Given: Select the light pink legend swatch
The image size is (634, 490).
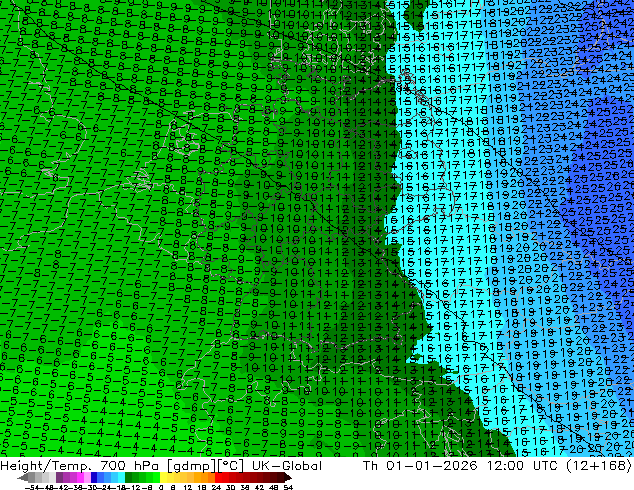Looking at the screenshot, I should coord(87,478).
